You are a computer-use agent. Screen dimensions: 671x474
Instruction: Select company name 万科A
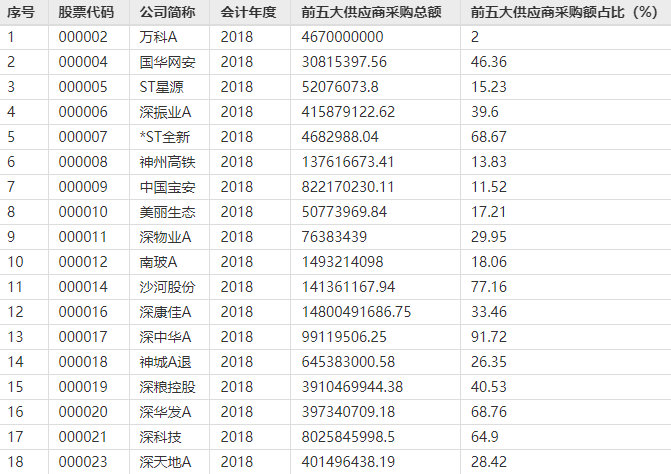pyautogui.click(x=158, y=37)
